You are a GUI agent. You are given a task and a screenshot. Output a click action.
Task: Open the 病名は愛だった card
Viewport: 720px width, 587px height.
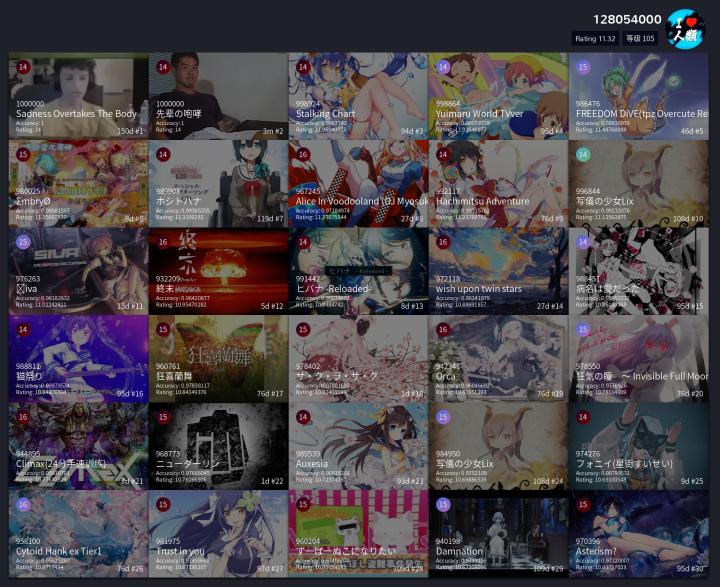638,271
